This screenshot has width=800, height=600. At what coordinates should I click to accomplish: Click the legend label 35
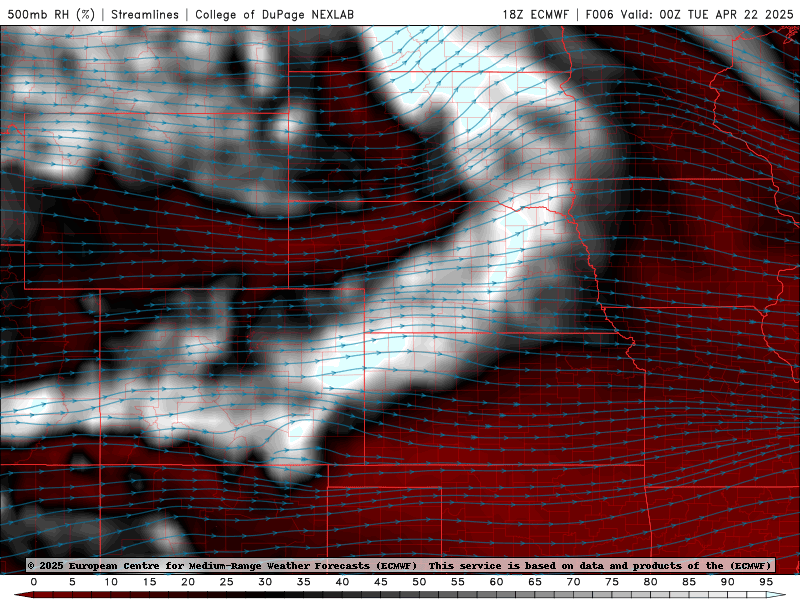304,582
